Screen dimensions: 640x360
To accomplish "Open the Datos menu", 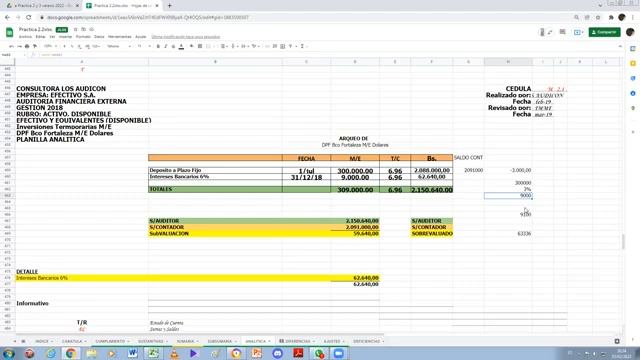I will click(99, 37).
